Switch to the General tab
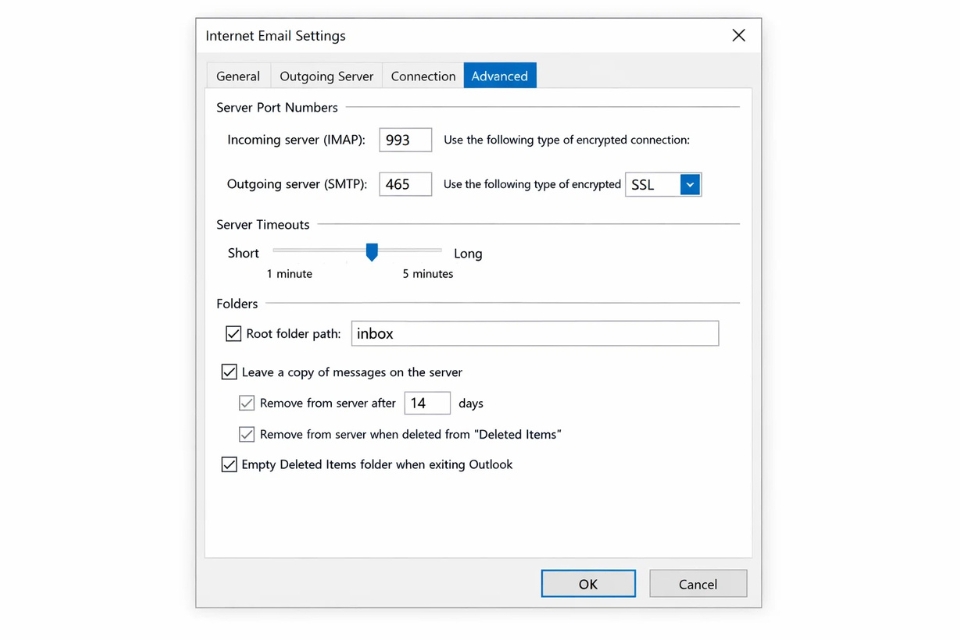960x640 pixels. pyautogui.click(x=238, y=75)
